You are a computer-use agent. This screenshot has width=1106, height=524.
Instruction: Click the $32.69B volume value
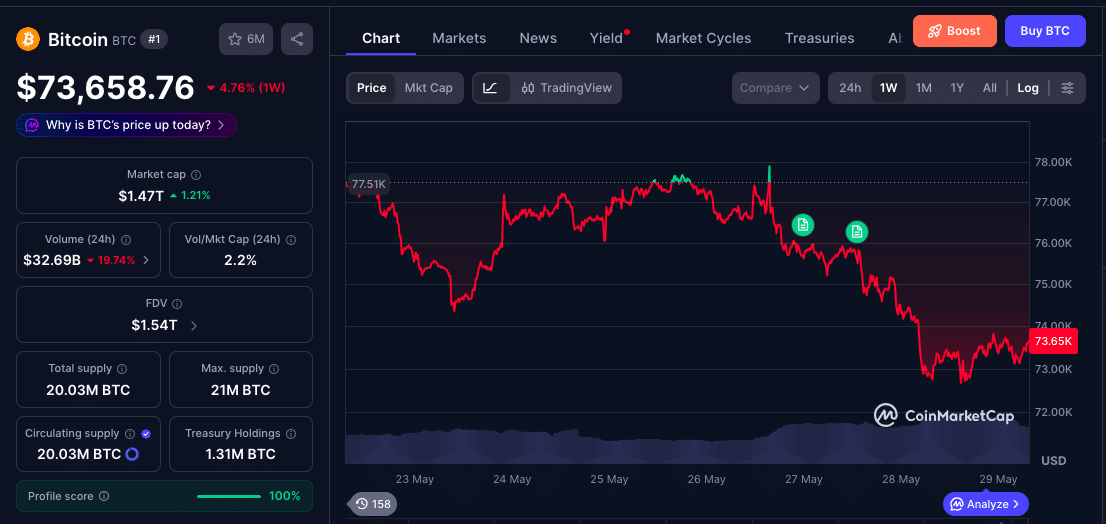tap(52, 260)
